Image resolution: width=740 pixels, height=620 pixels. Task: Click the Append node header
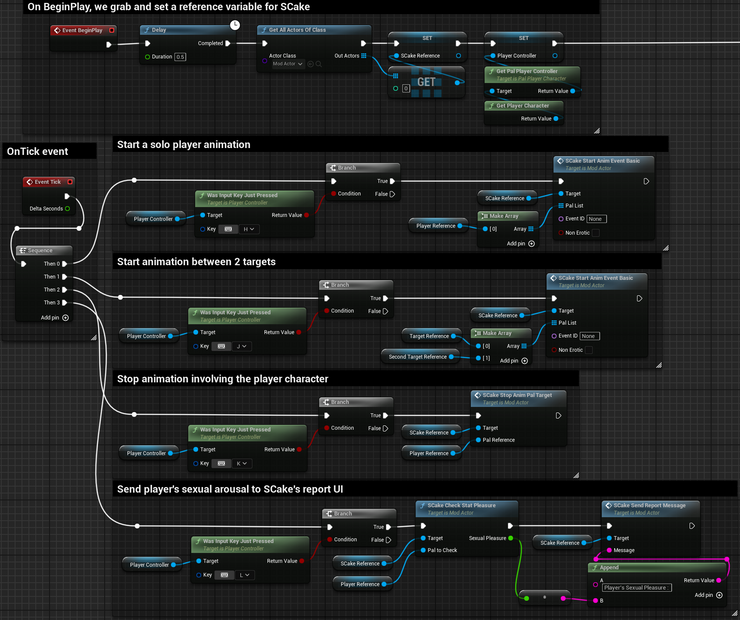tap(640, 566)
